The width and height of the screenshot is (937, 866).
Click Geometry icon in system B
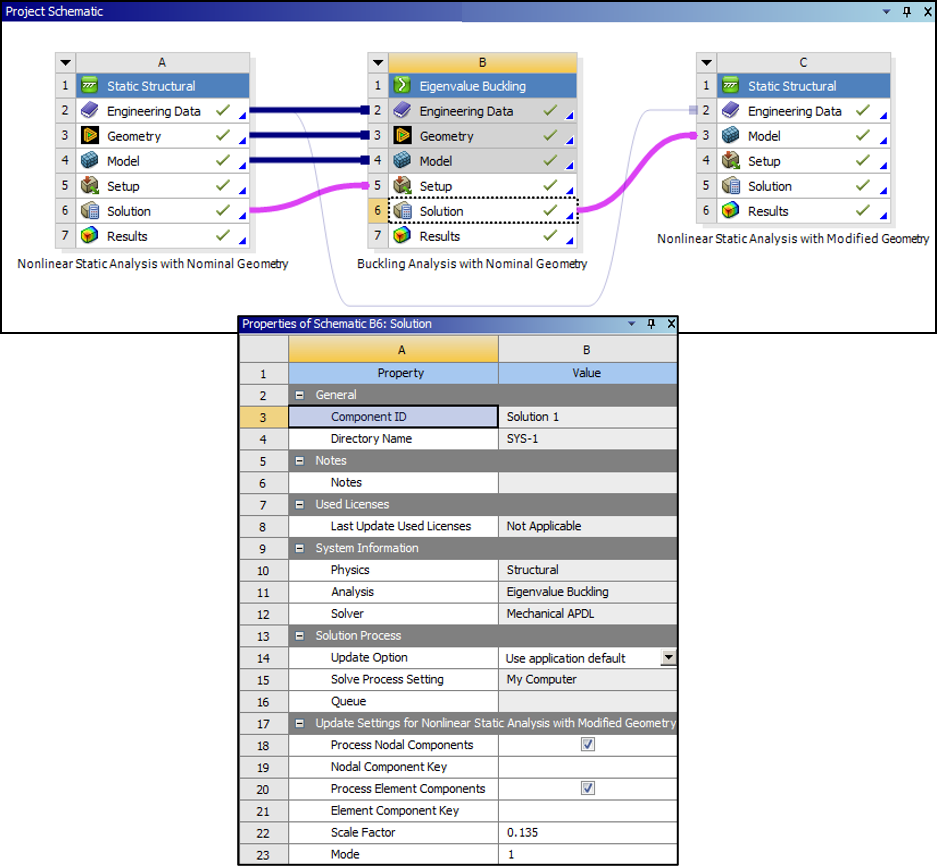click(x=402, y=136)
